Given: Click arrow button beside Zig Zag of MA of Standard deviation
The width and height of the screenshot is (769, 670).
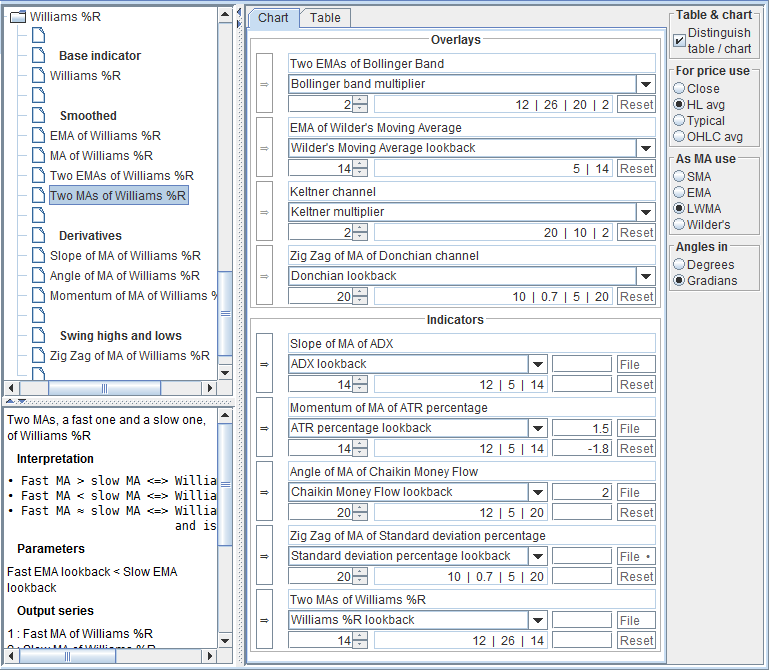Looking at the screenshot, I should (x=264, y=556).
